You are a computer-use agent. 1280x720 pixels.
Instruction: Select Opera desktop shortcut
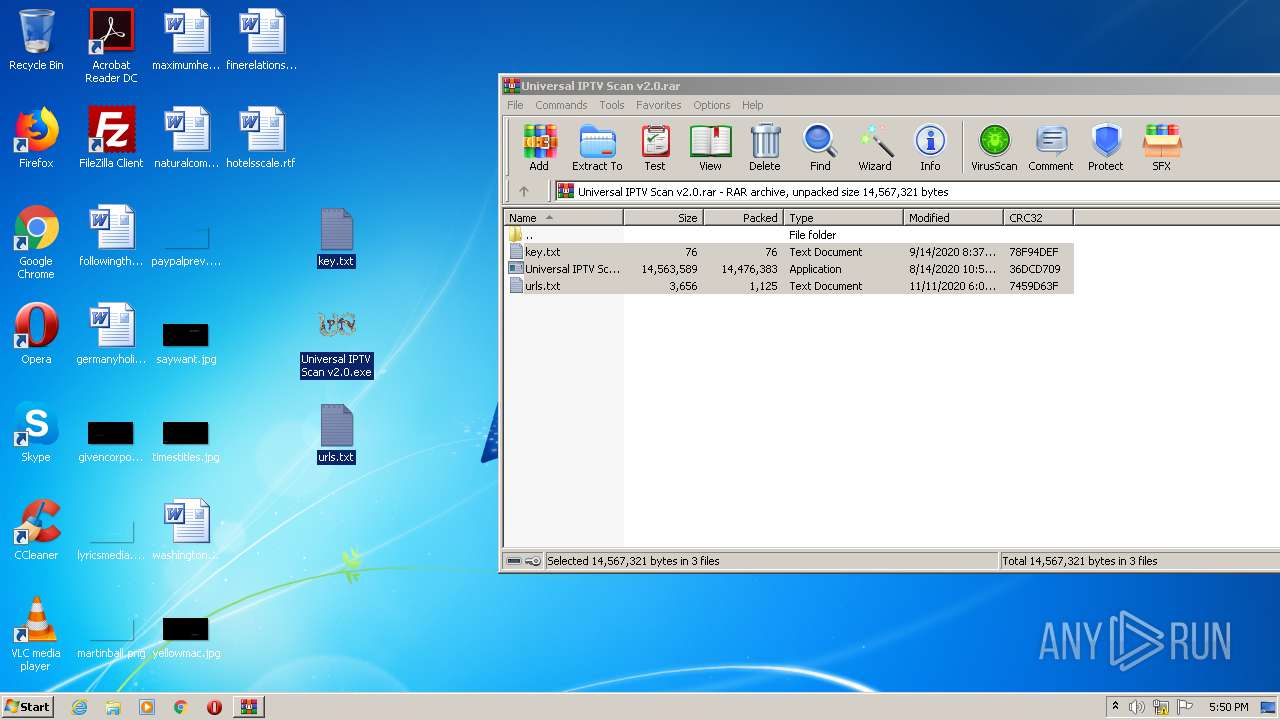(36, 334)
